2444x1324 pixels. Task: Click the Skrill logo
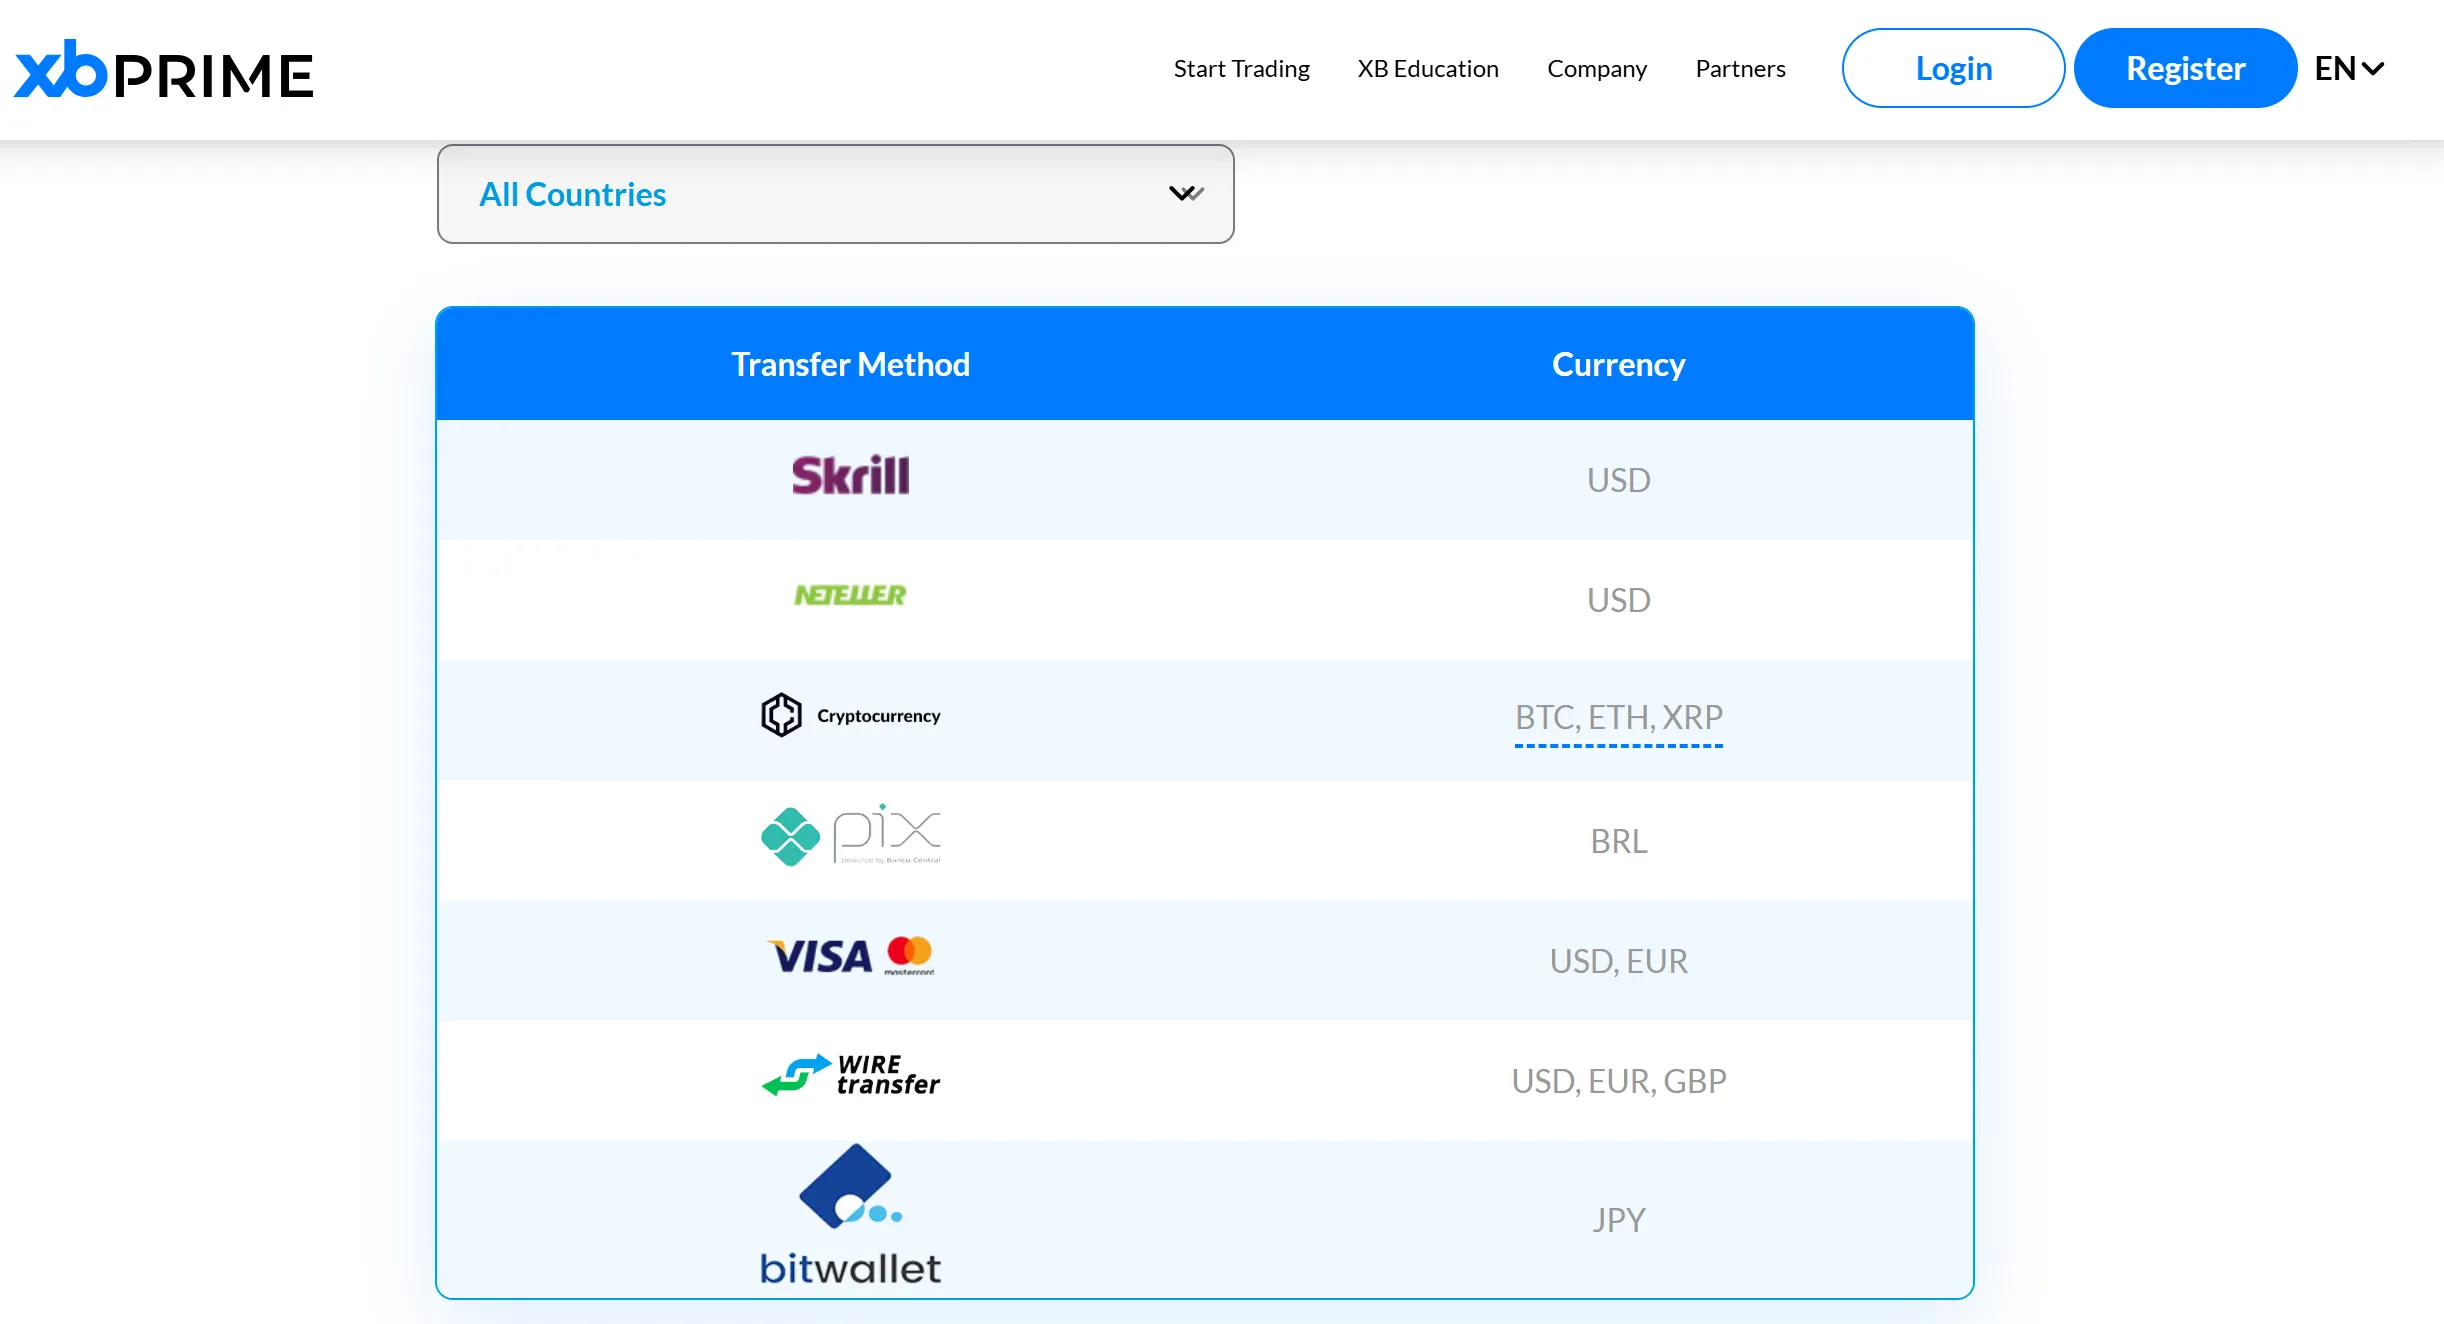(850, 475)
